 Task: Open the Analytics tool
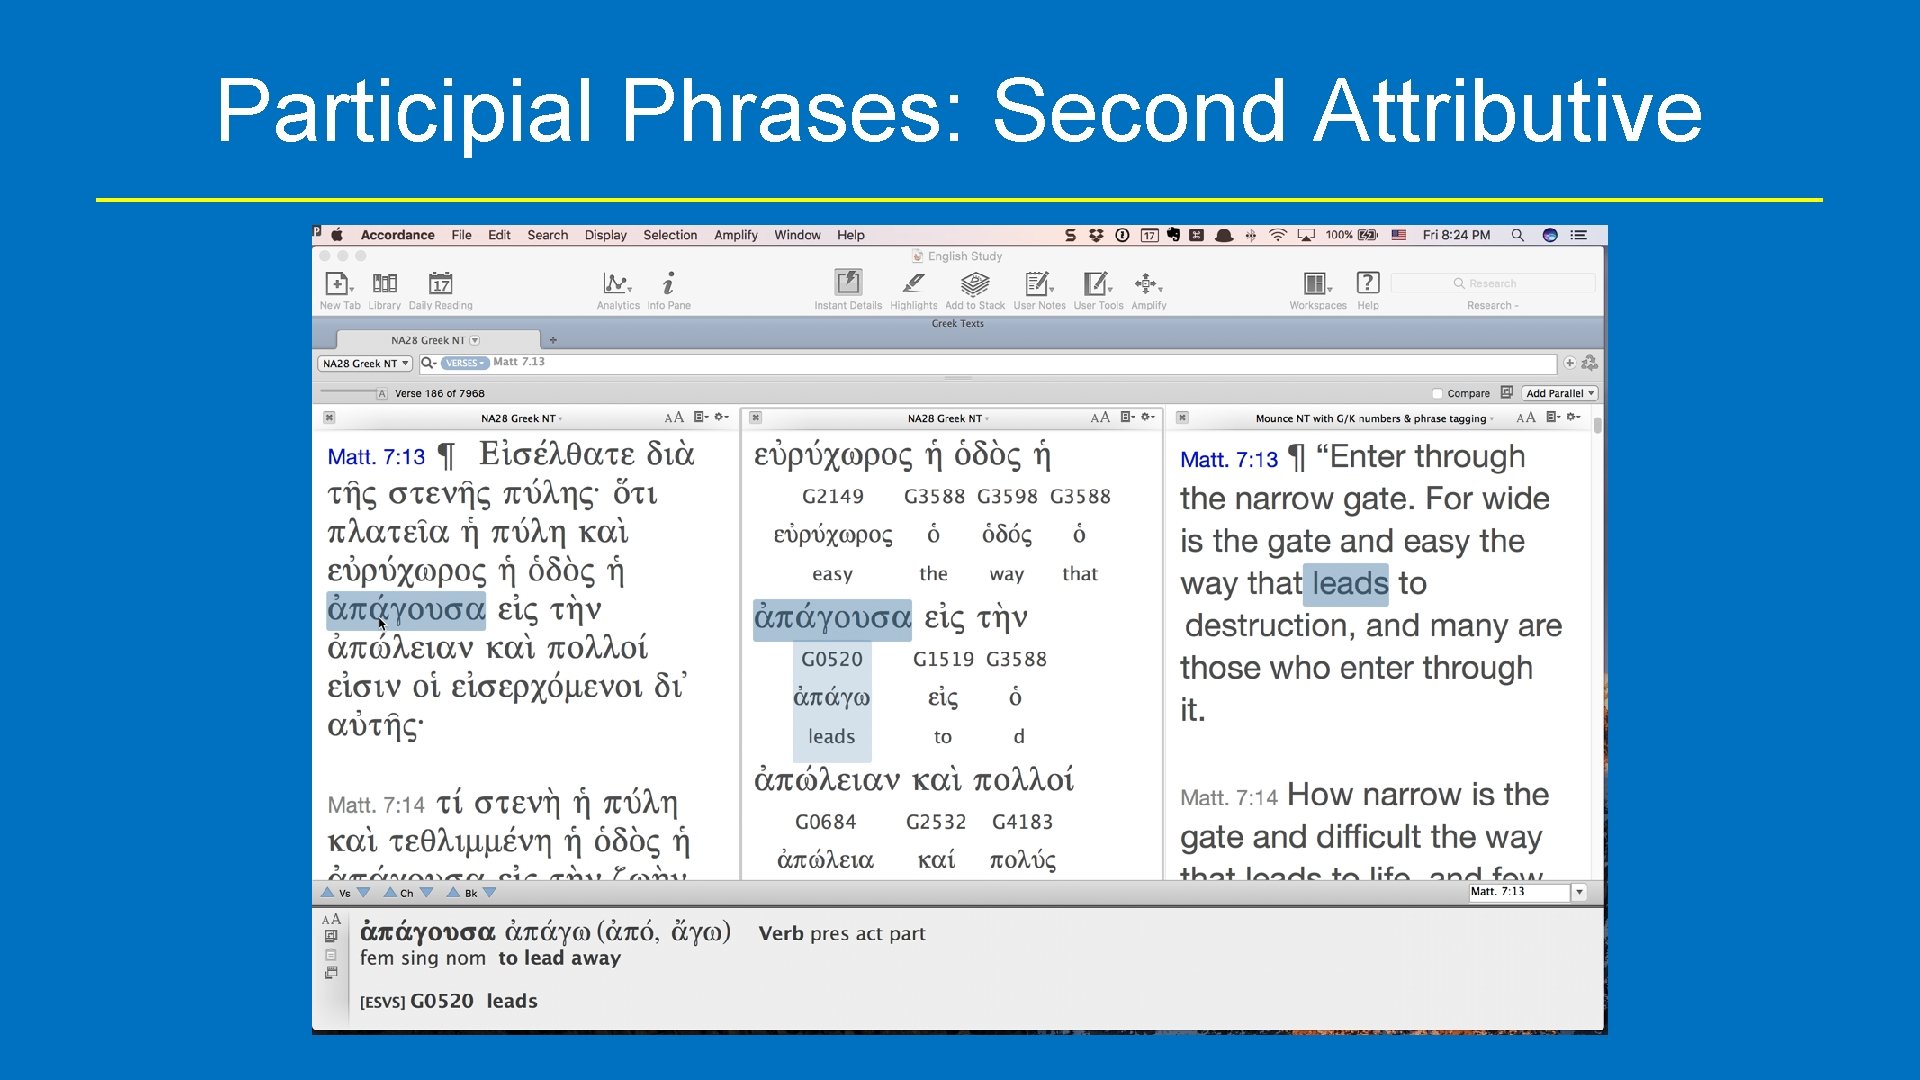click(x=617, y=284)
